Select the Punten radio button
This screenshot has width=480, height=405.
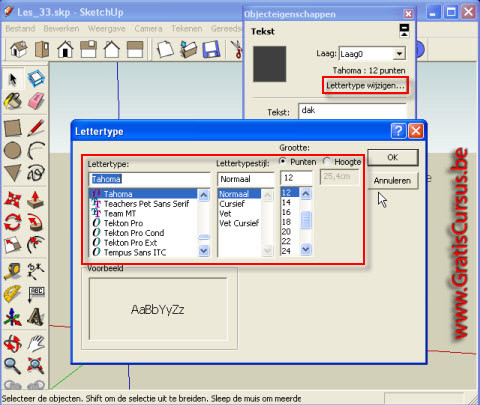coord(283,162)
